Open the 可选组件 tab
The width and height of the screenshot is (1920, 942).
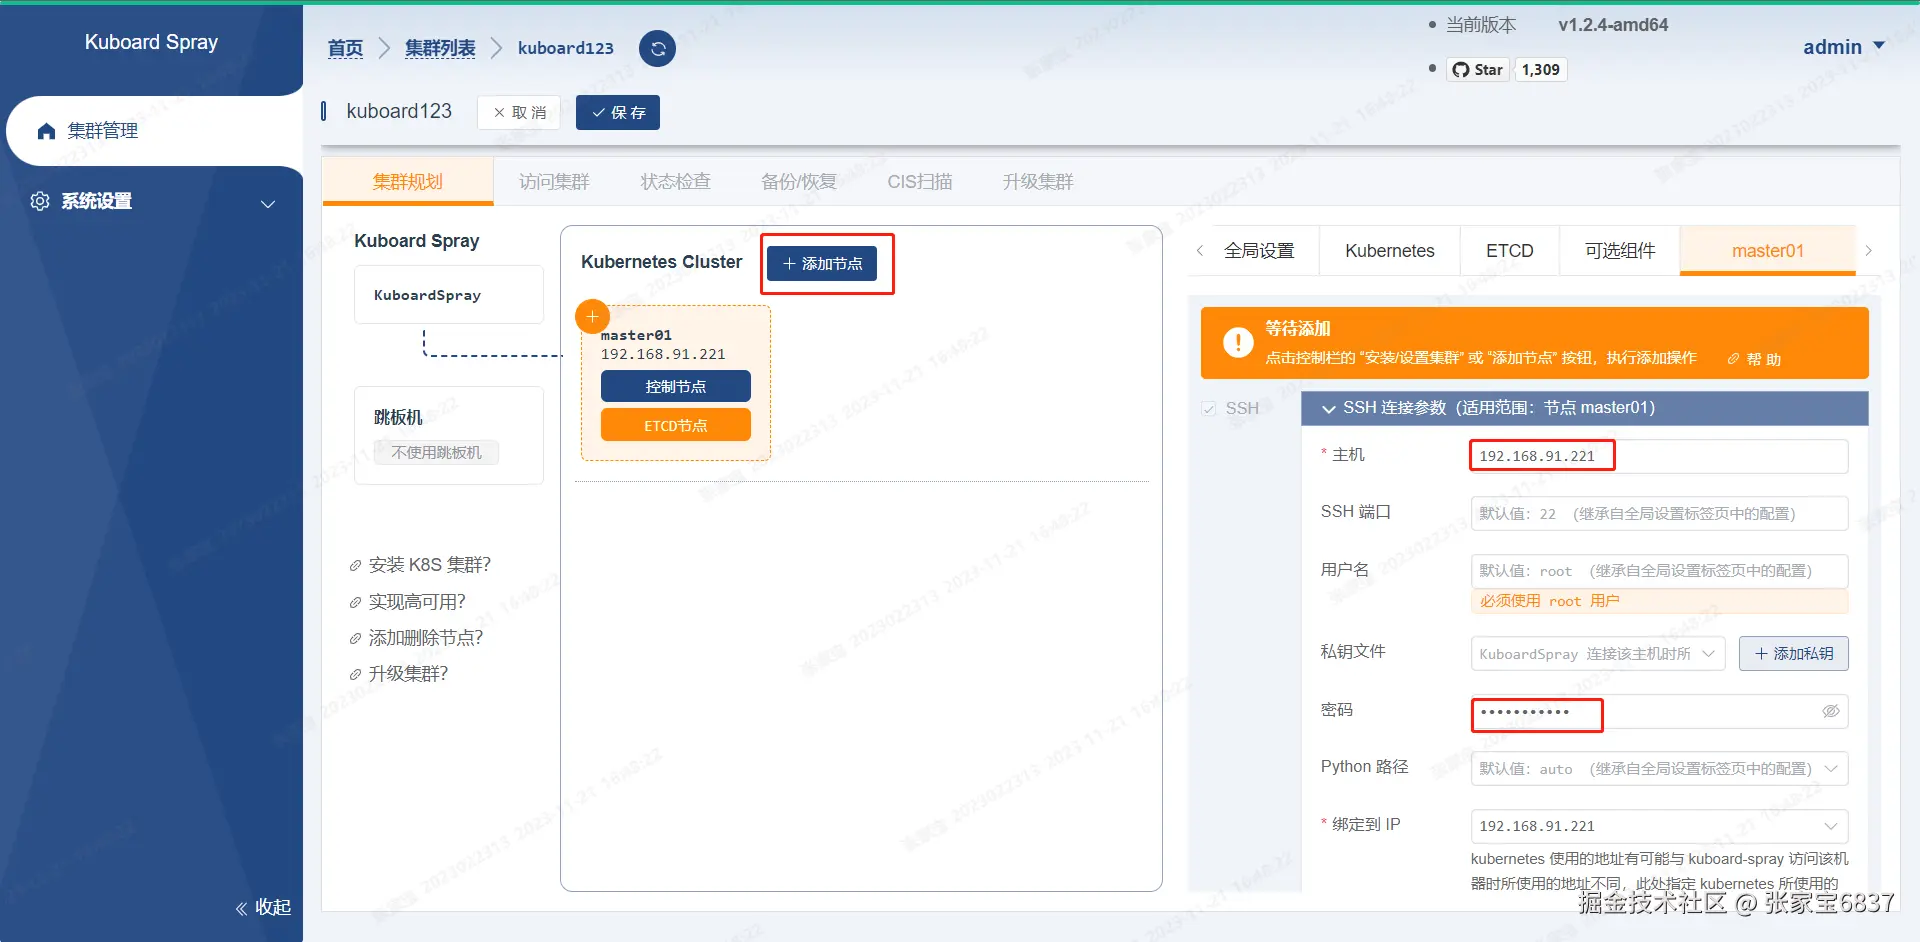(1620, 251)
